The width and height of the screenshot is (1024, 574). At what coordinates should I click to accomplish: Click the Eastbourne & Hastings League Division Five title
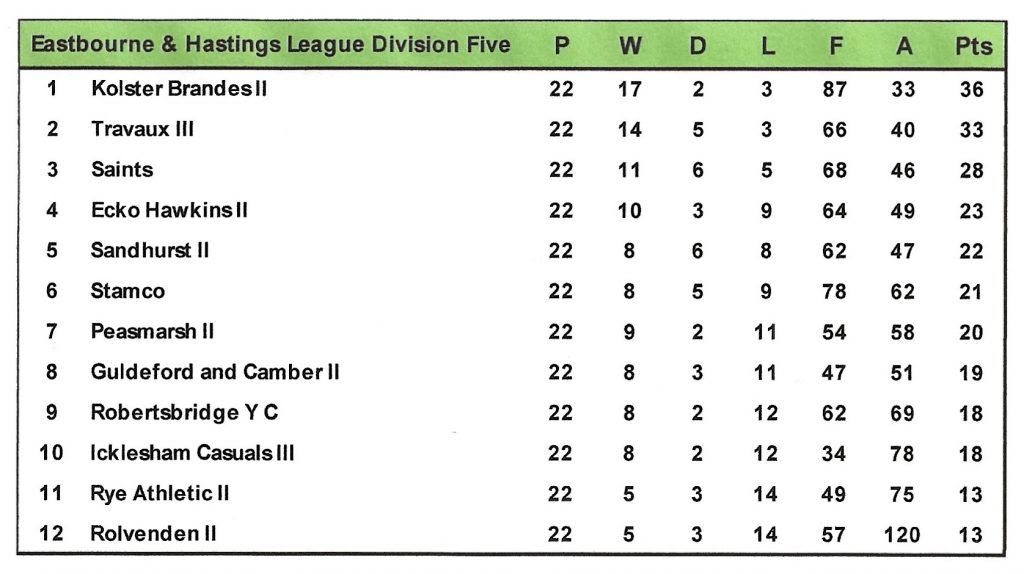[x=270, y=45]
